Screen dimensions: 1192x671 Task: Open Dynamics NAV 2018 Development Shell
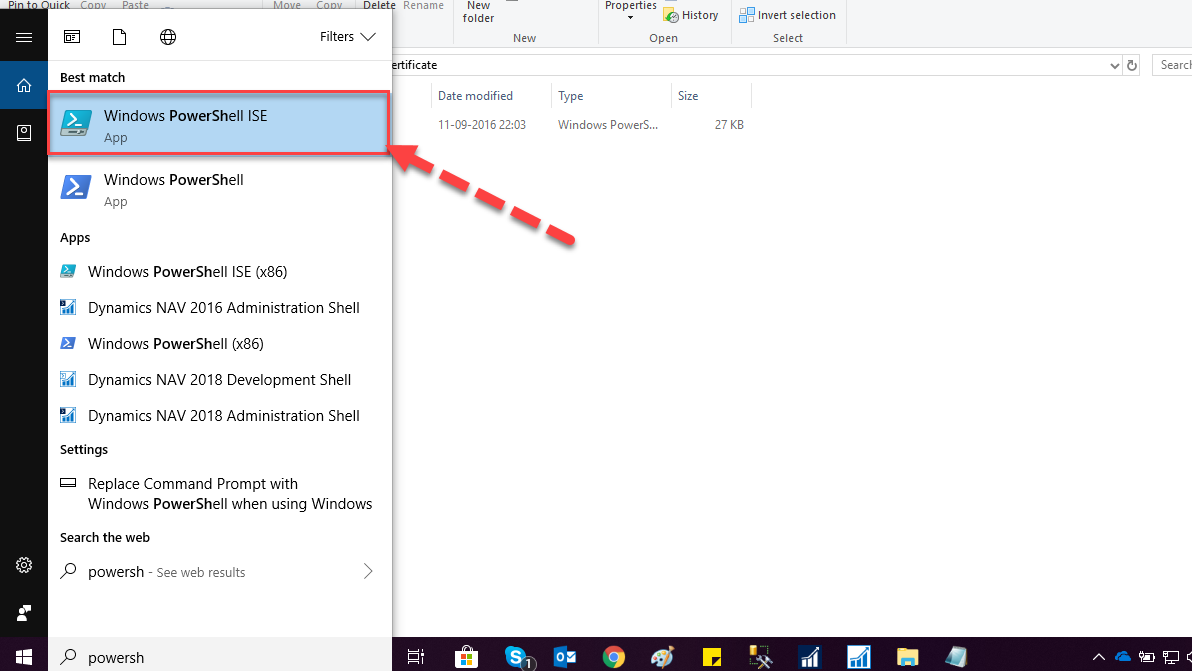tap(219, 380)
